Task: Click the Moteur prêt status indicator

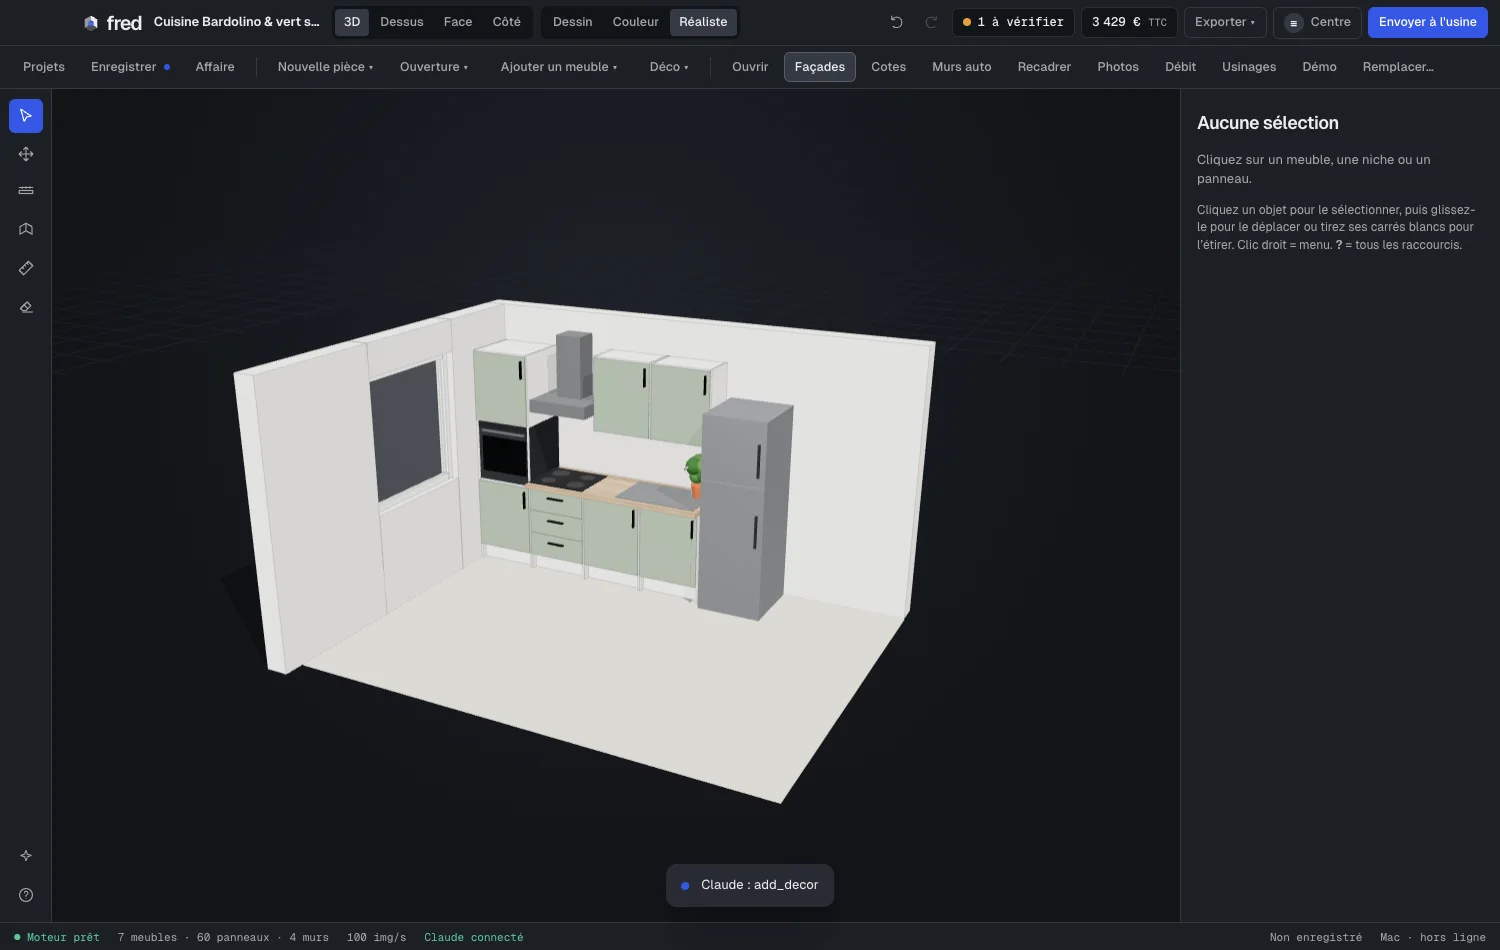Action: [57, 938]
